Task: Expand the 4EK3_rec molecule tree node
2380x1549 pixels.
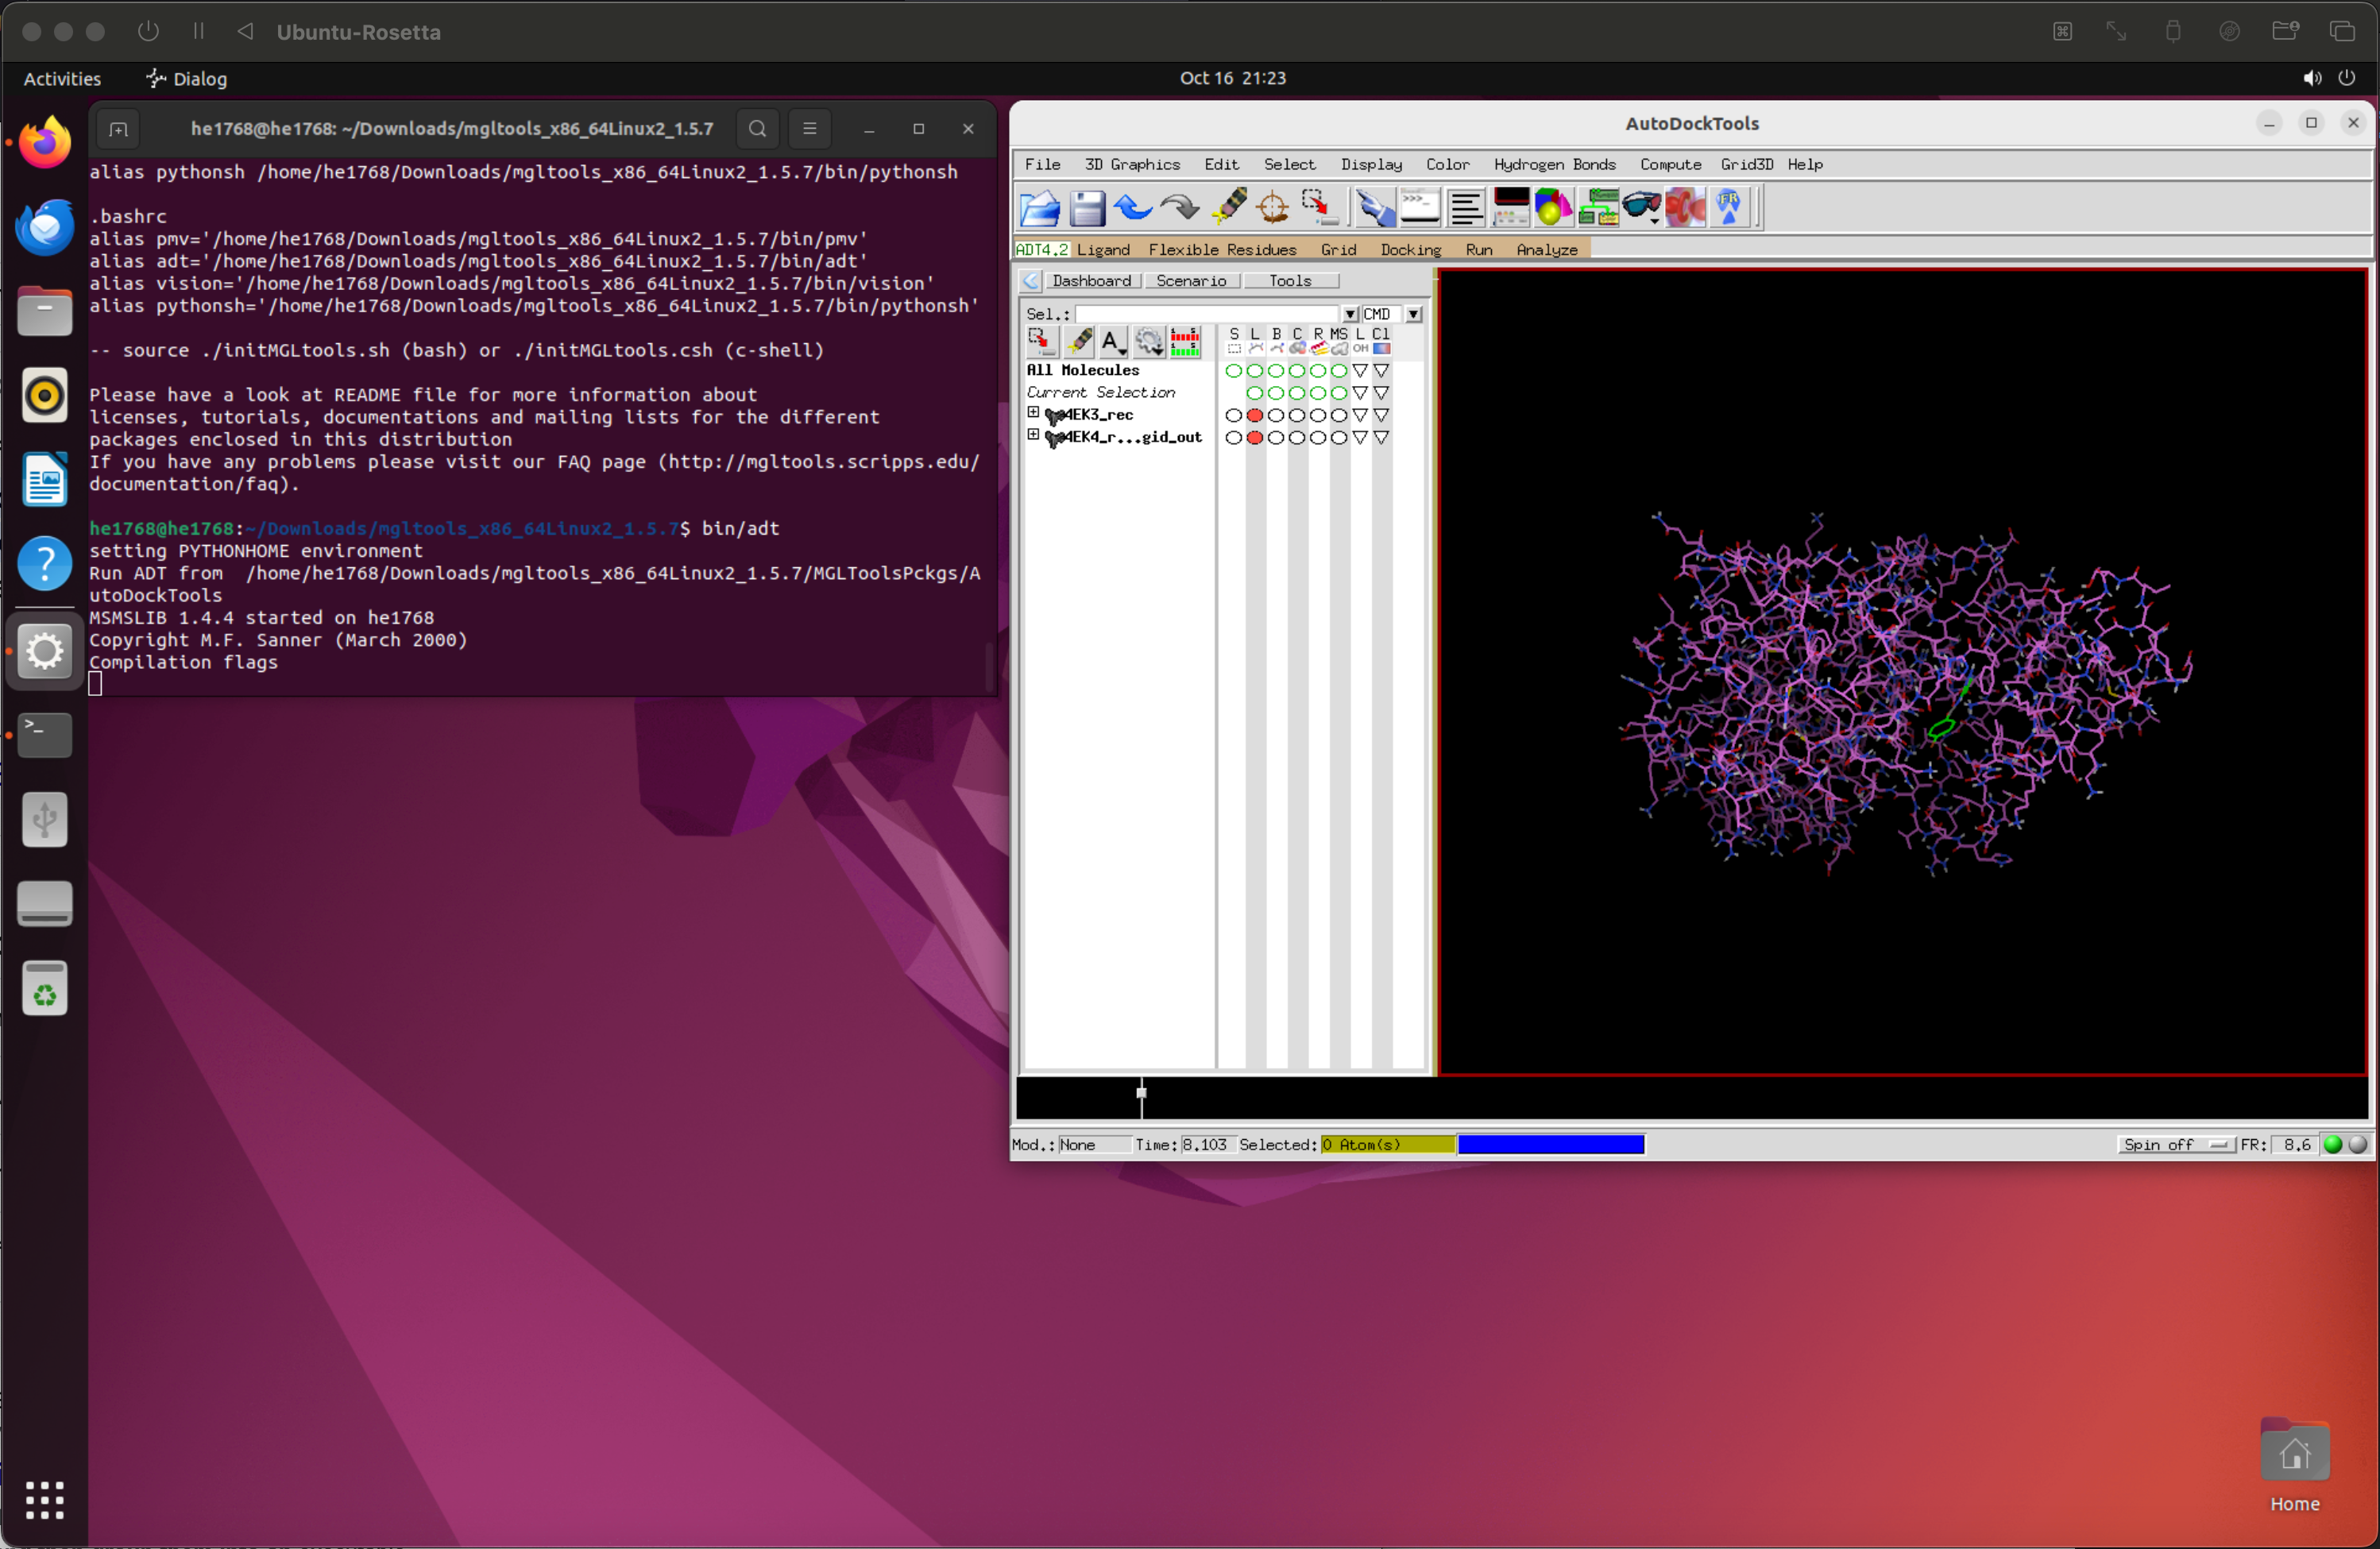Action: (1033, 412)
